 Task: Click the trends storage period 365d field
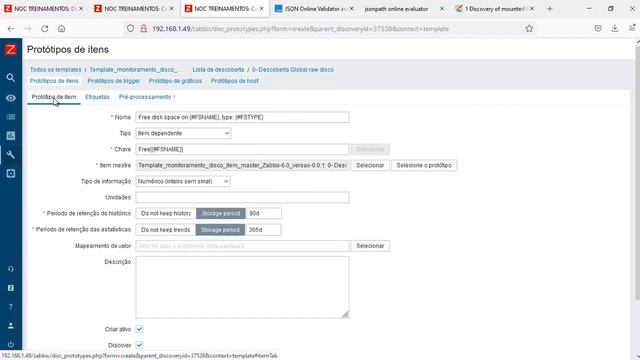pos(263,230)
